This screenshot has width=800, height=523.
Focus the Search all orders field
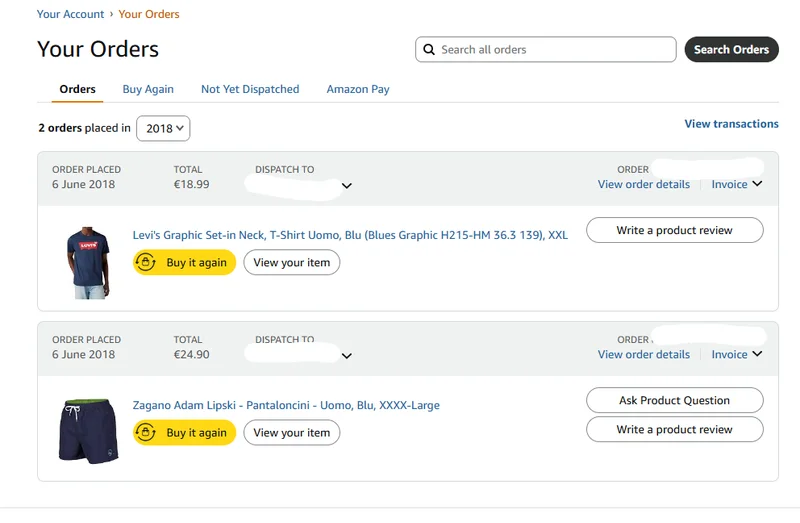[545, 49]
